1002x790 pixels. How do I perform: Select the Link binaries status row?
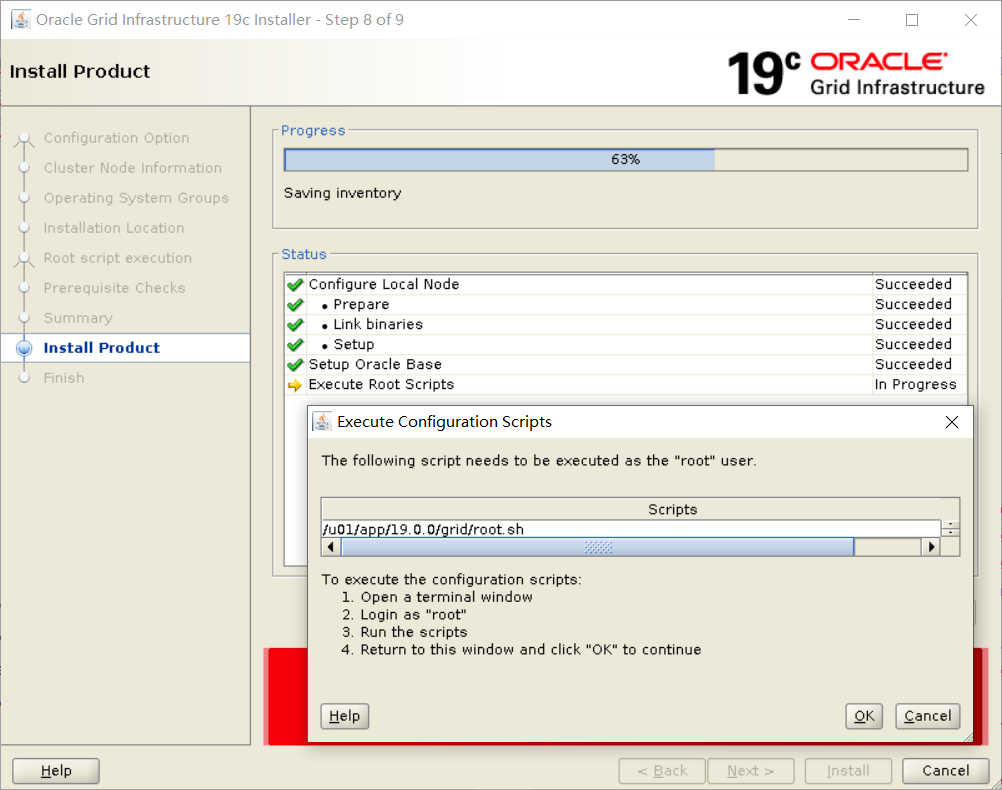click(626, 325)
